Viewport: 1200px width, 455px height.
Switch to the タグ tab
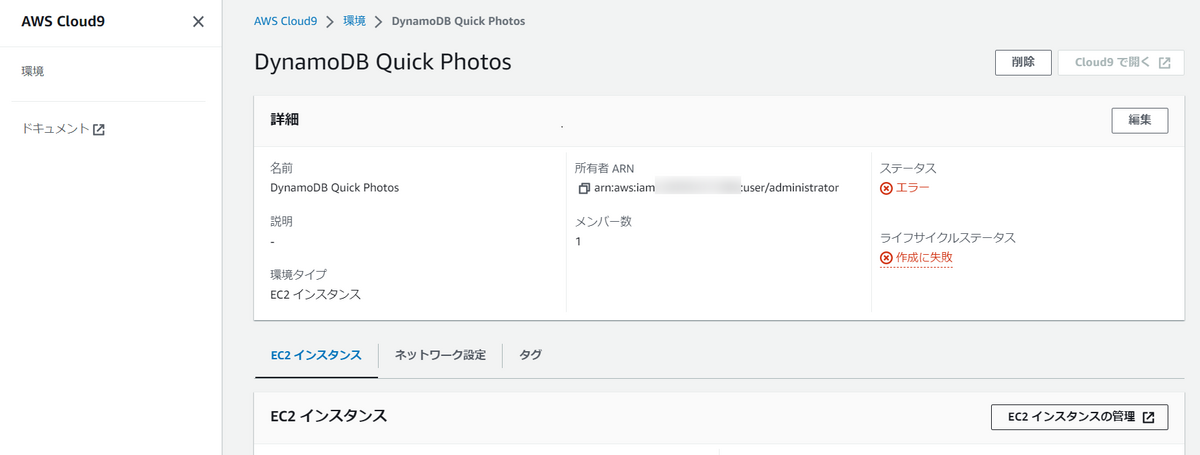[531, 356]
